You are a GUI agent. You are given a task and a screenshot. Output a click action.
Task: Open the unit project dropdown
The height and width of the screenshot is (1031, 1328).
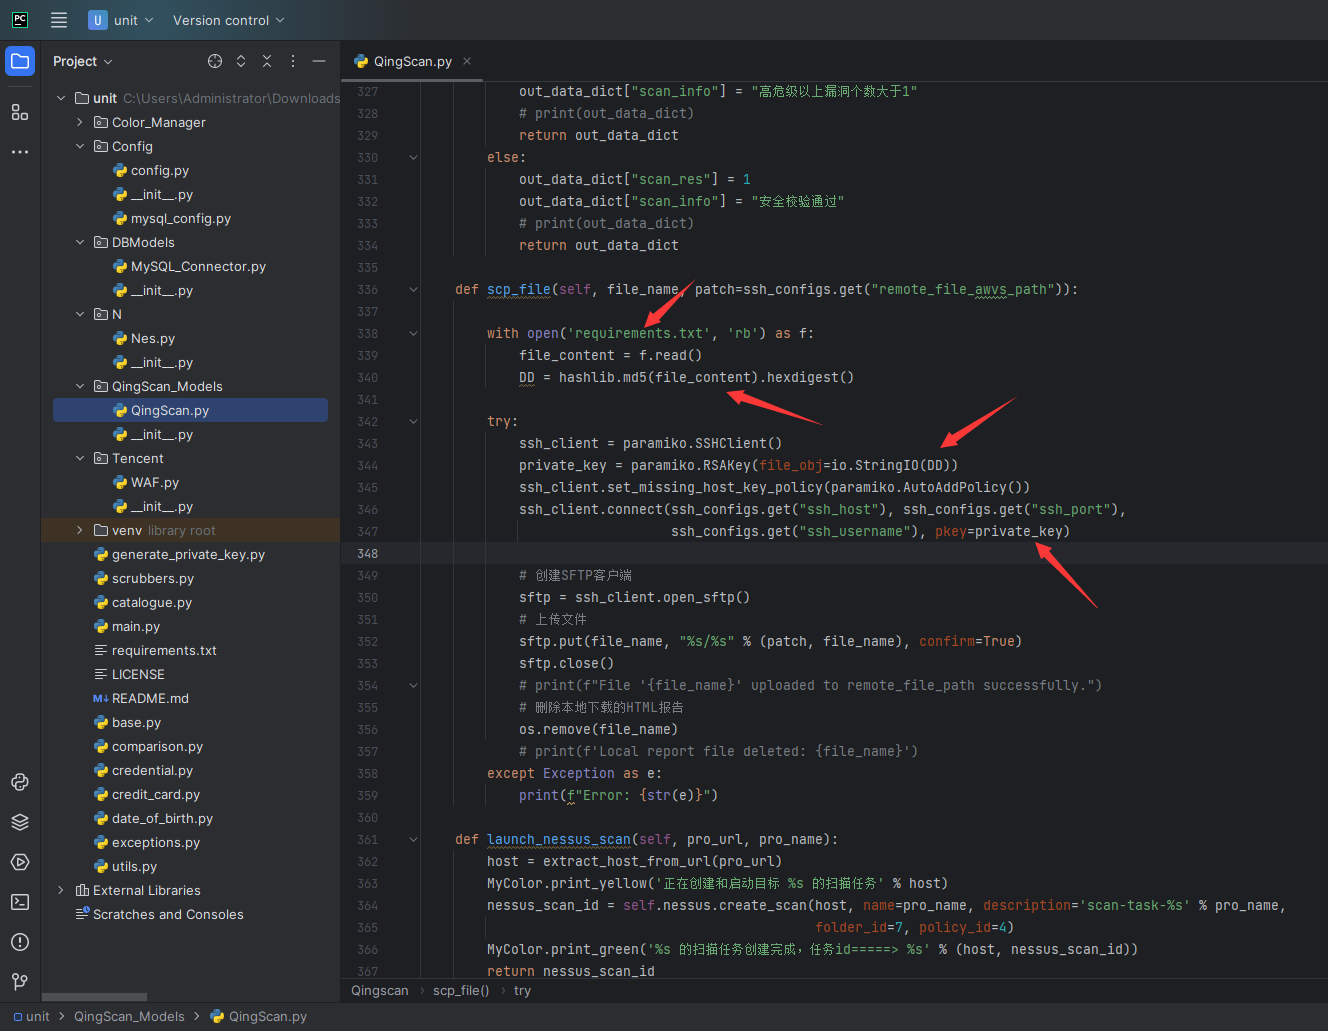tap(121, 20)
